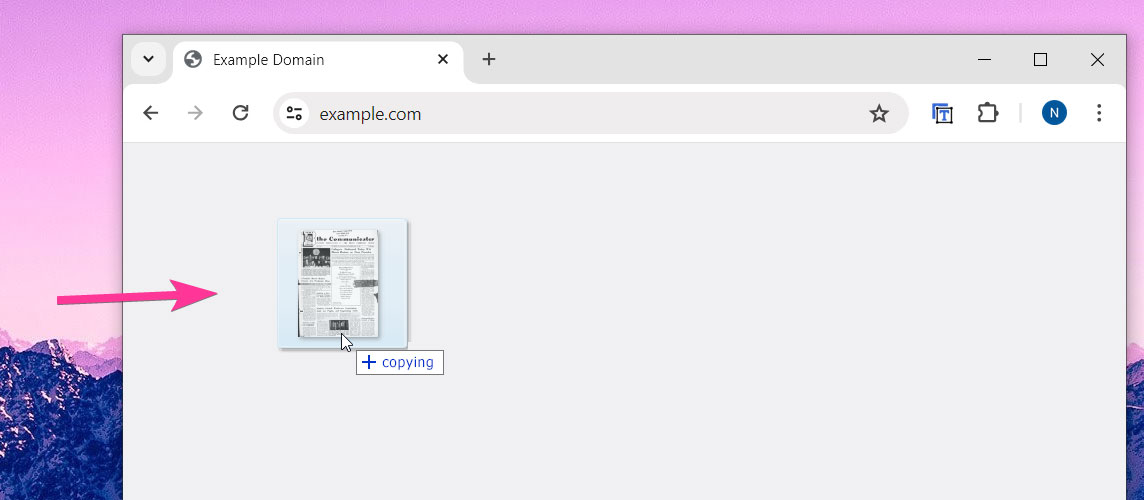Close the Chrome browser window

coord(1097,60)
